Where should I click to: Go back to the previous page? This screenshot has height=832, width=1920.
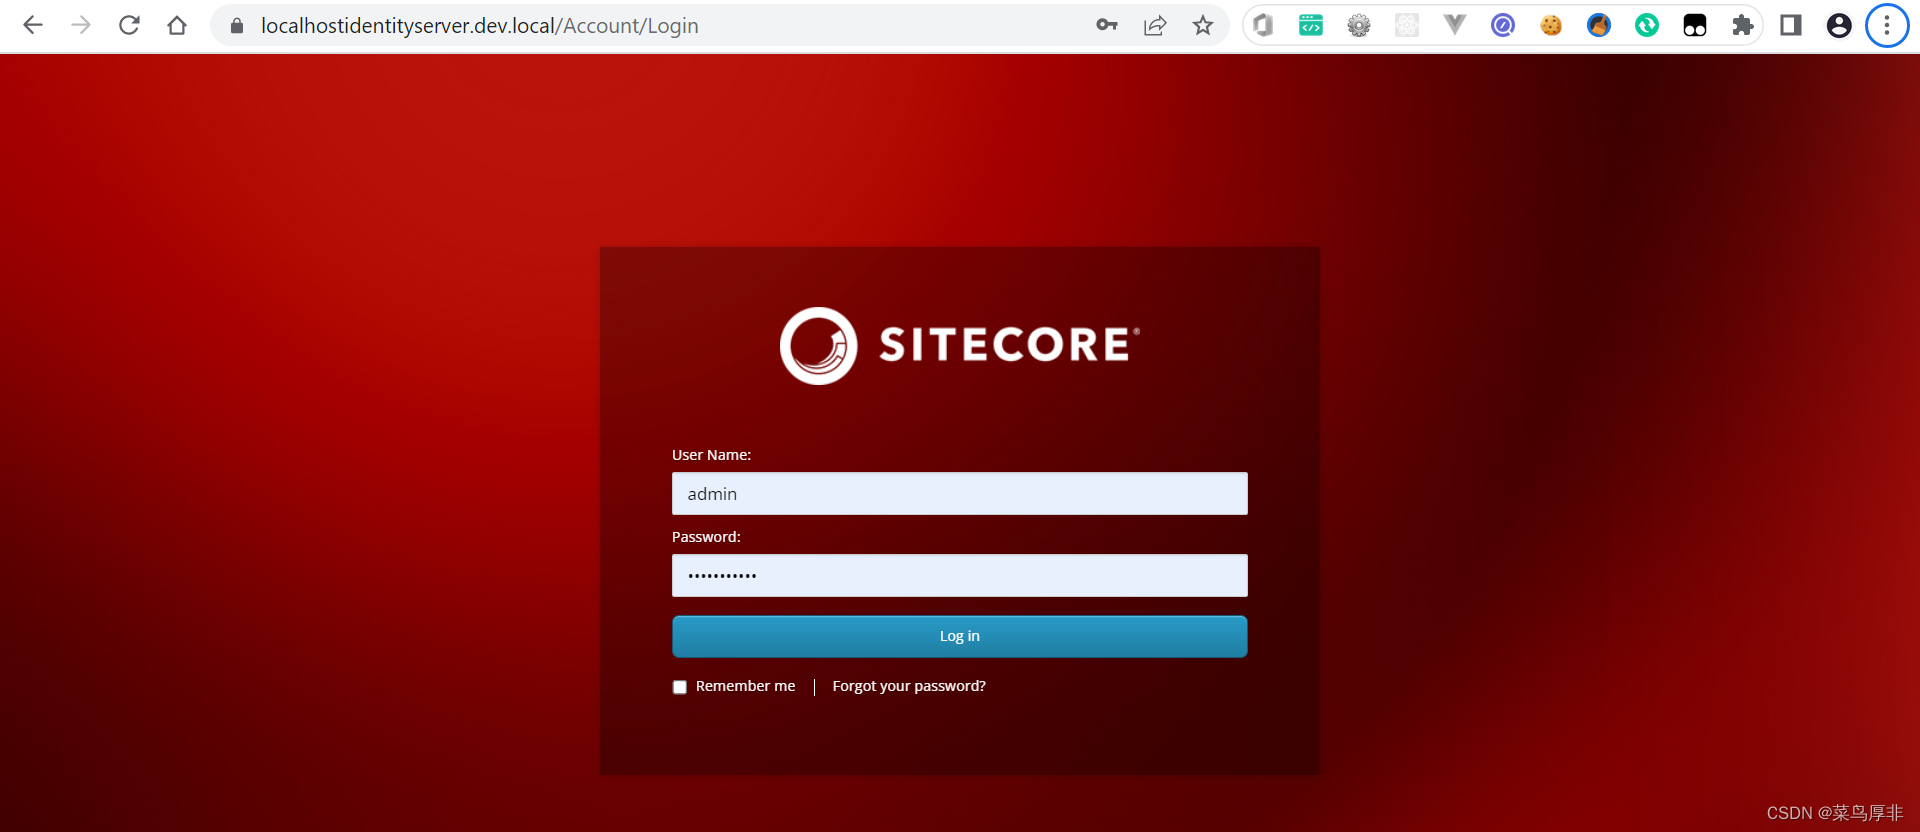33,25
